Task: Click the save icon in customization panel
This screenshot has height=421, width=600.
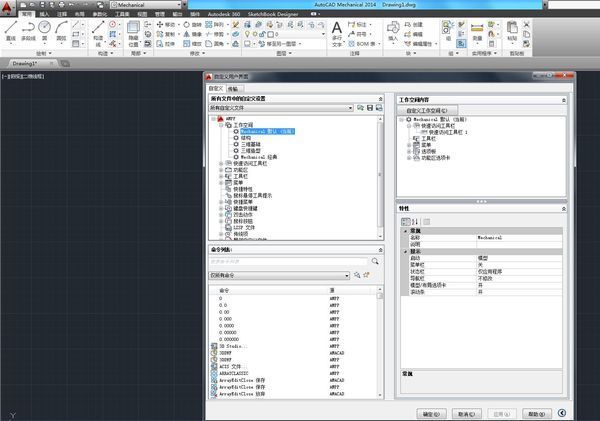Action: pyautogui.click(x=370, y=108)
